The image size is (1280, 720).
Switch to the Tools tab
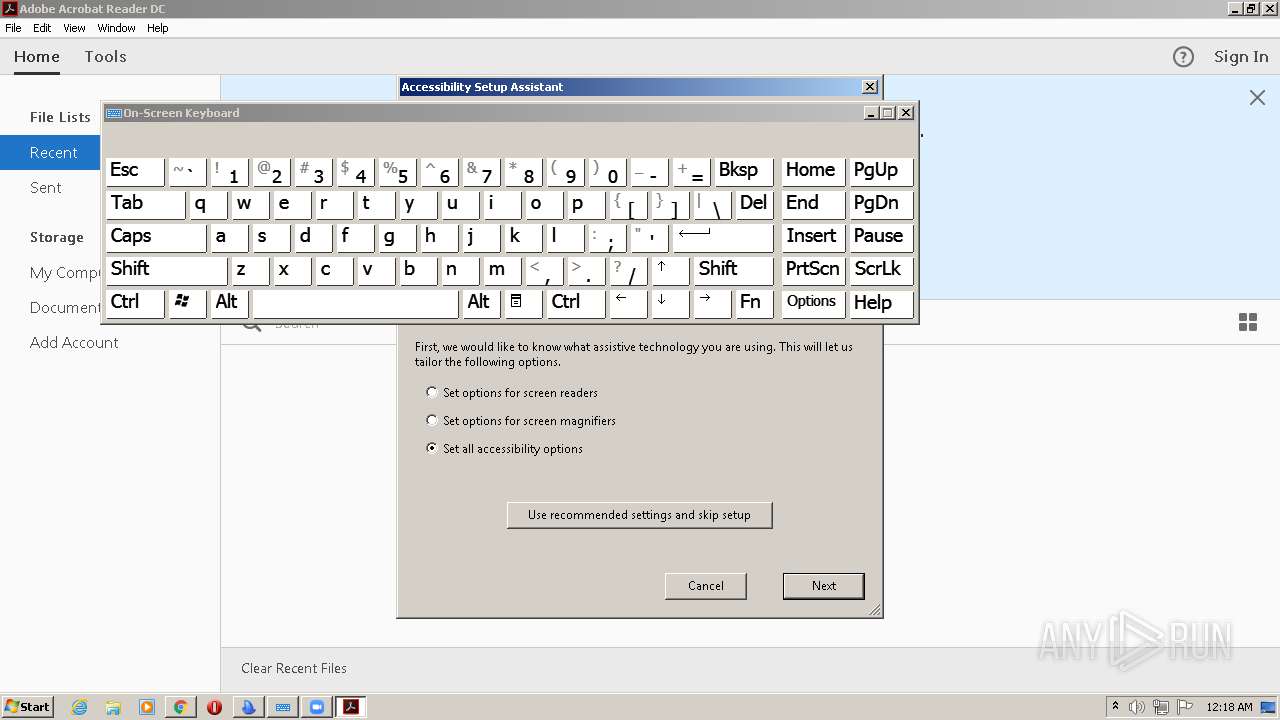(x=105, y=57)
